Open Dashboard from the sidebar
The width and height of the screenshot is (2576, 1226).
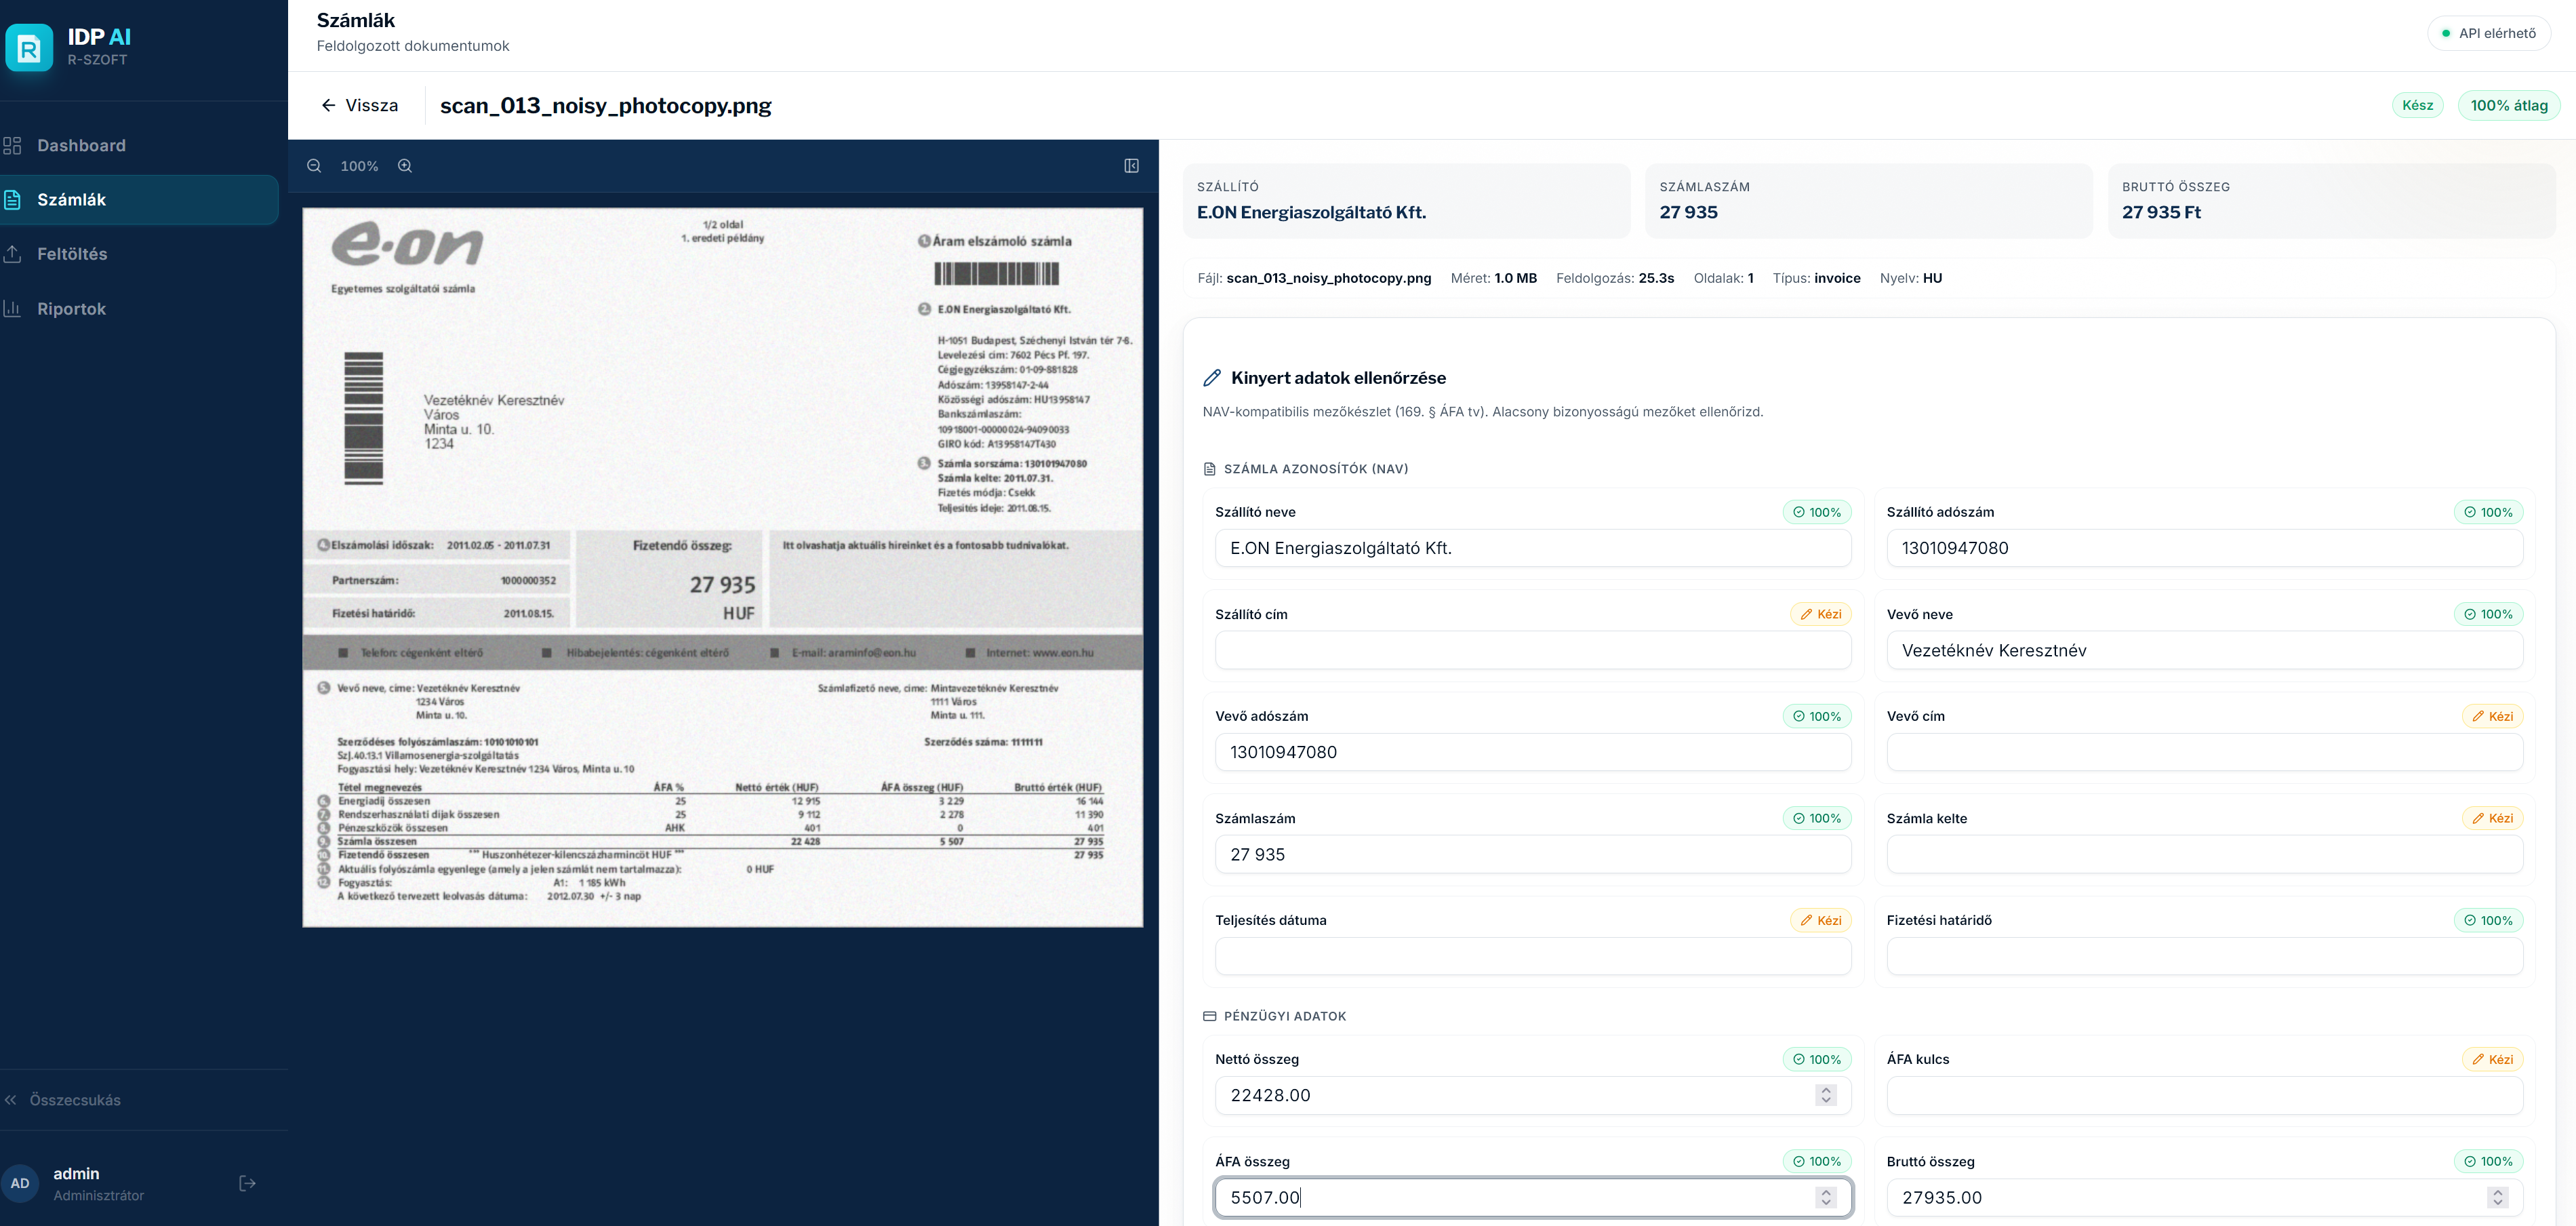point(81,146)
